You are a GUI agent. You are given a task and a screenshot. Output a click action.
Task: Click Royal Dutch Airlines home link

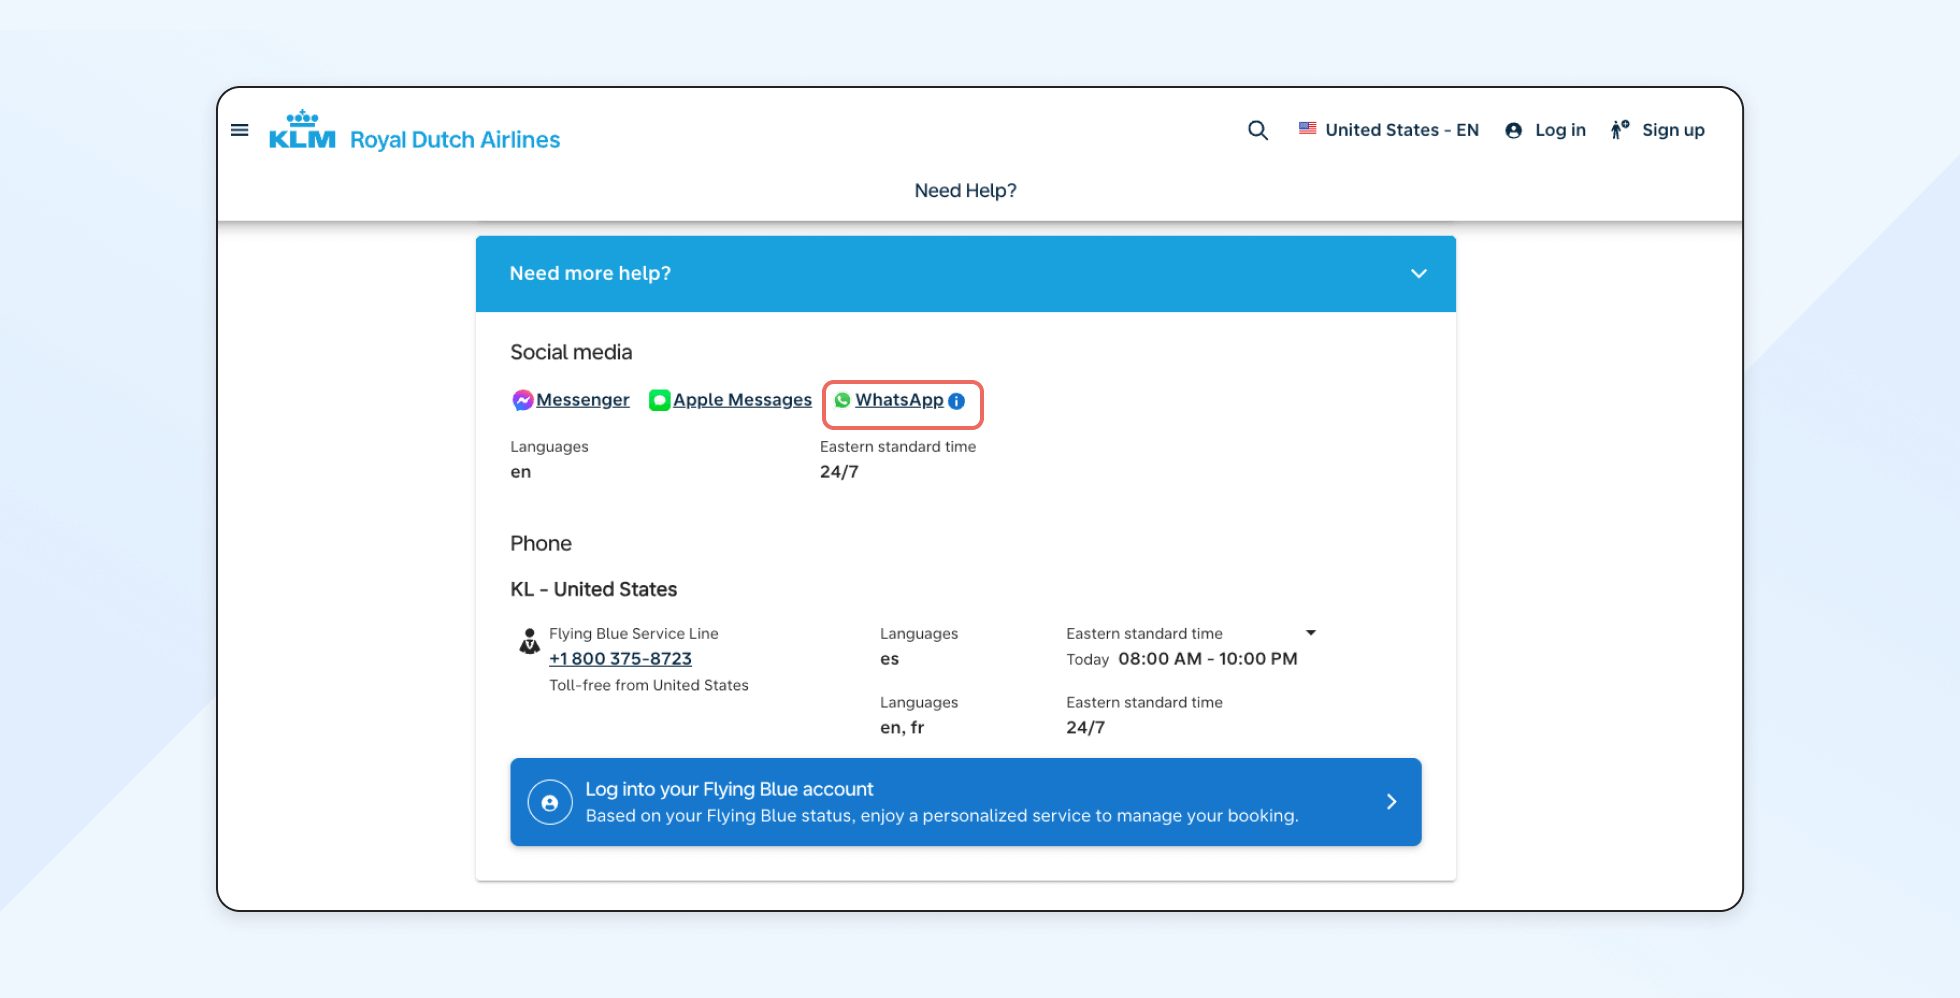(455, 140)
